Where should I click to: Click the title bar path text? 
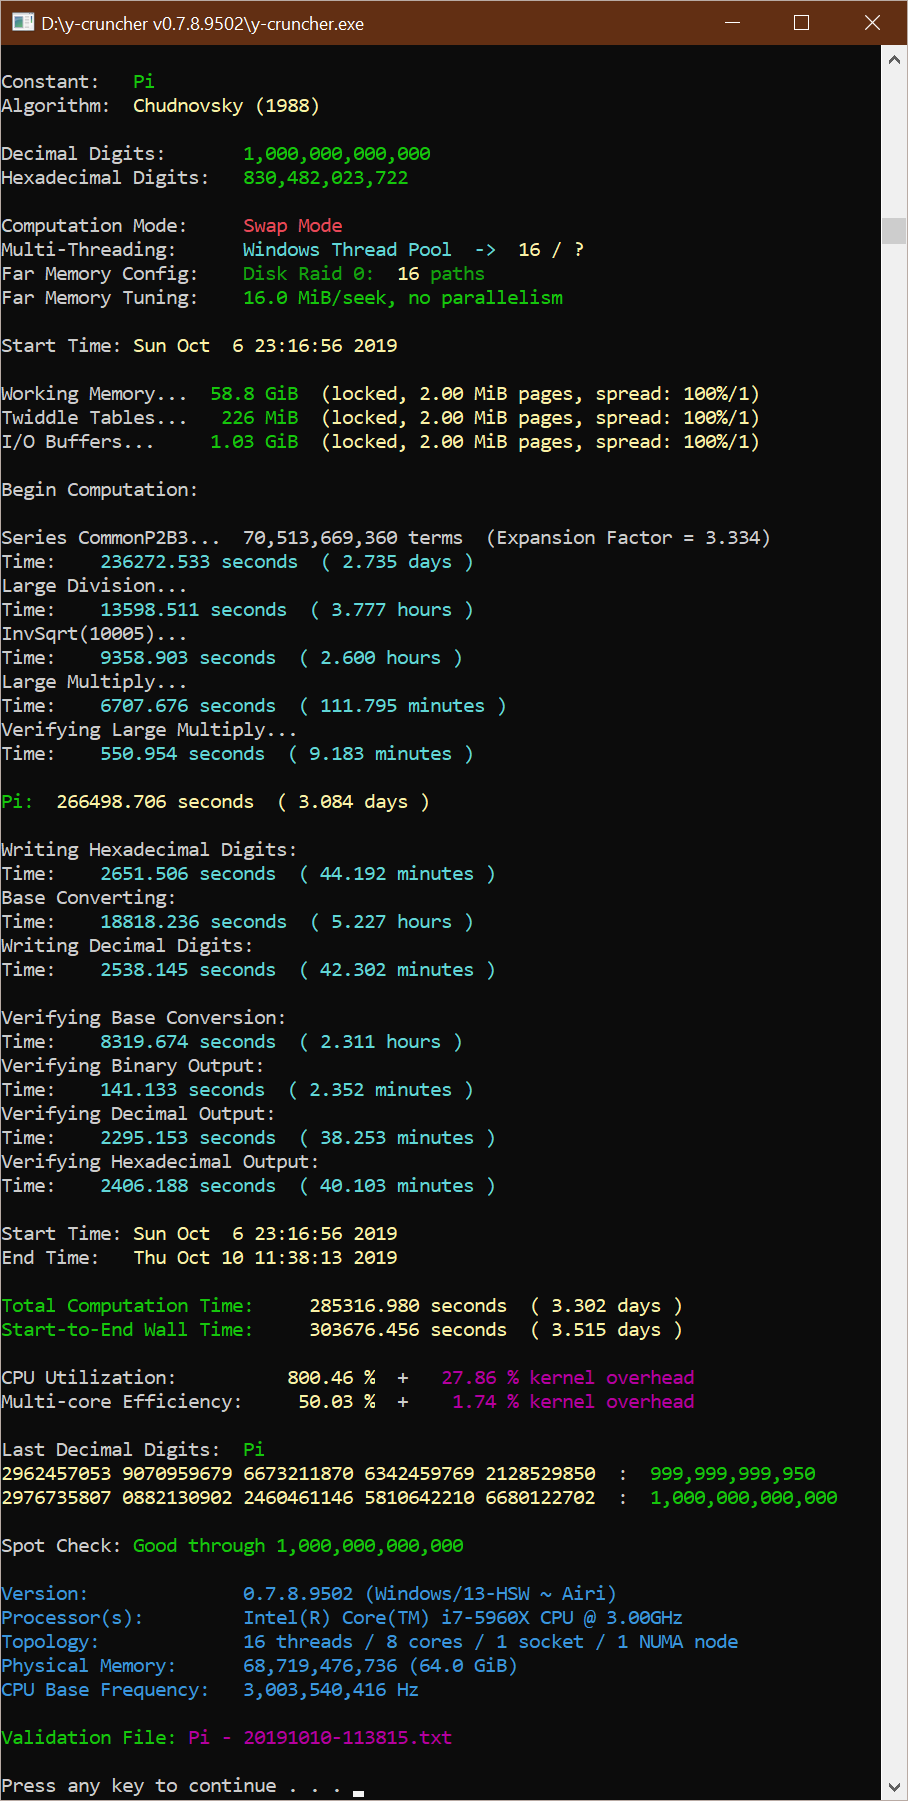pos(202,24)
